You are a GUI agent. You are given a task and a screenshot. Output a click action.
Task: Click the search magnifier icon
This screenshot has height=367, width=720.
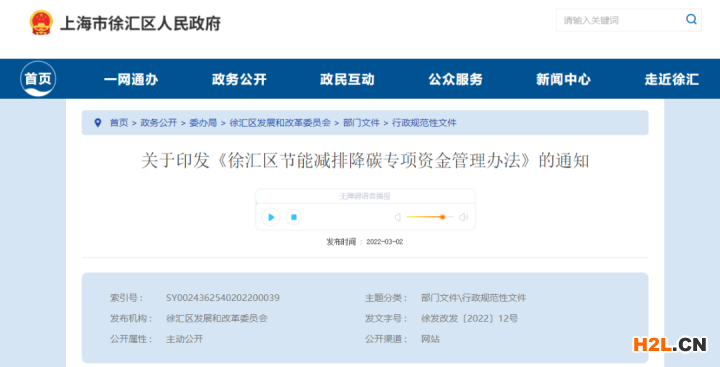691,19
